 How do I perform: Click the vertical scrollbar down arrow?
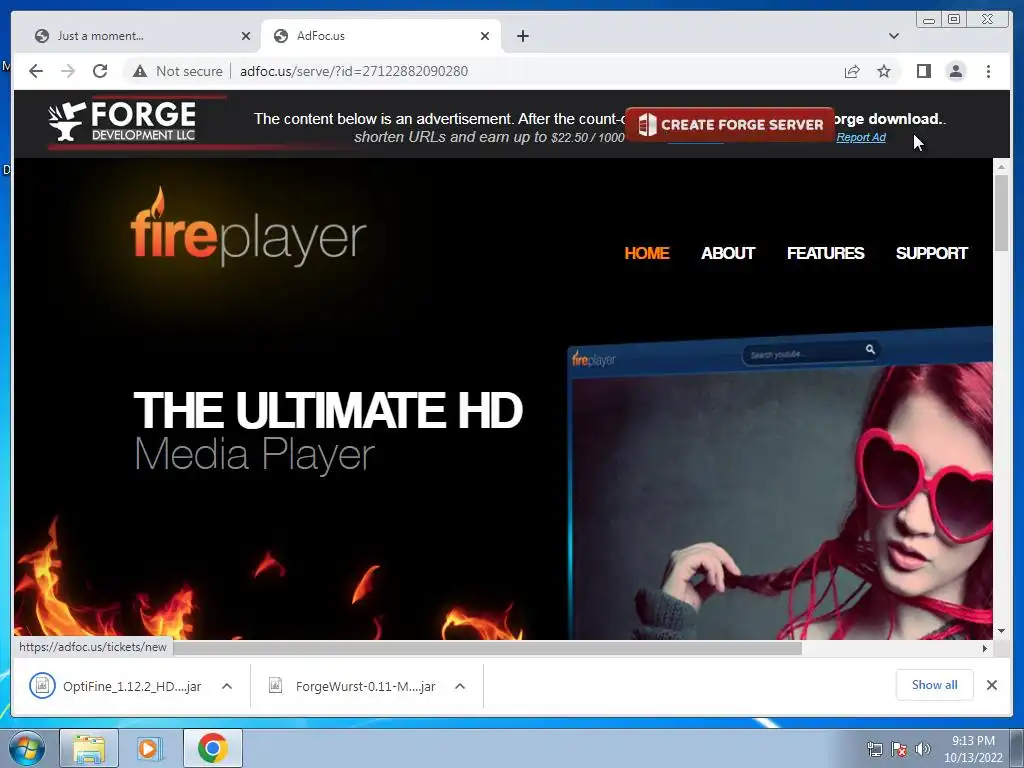coord(1001,631)
